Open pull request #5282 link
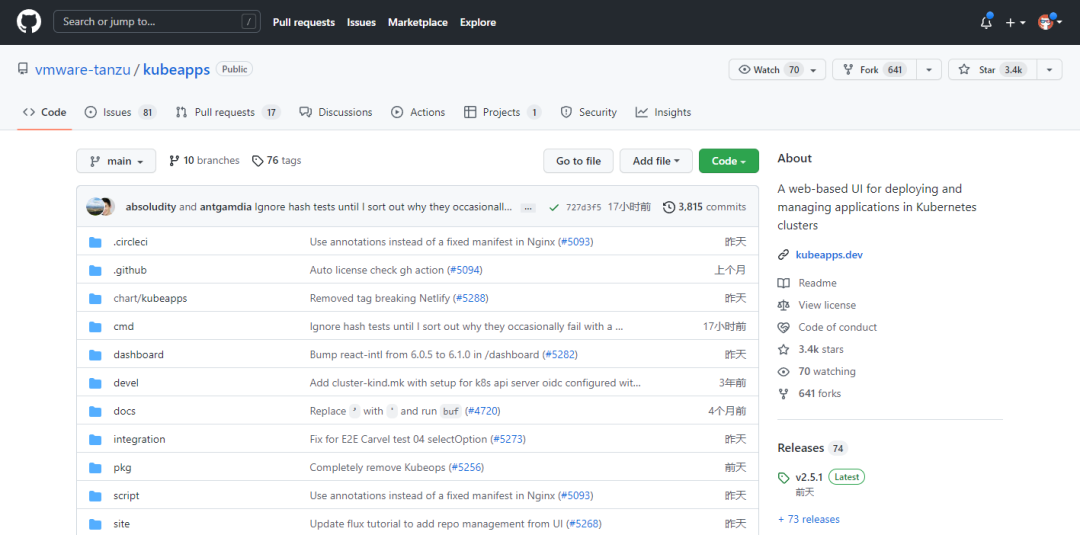The image size is (1080, 535). 560,355
